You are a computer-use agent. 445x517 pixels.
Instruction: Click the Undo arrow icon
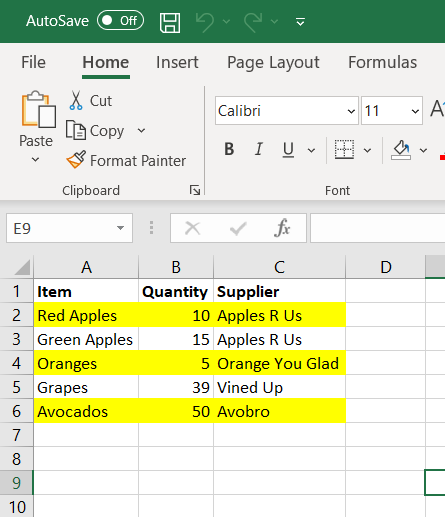click(x=205, y=22)
